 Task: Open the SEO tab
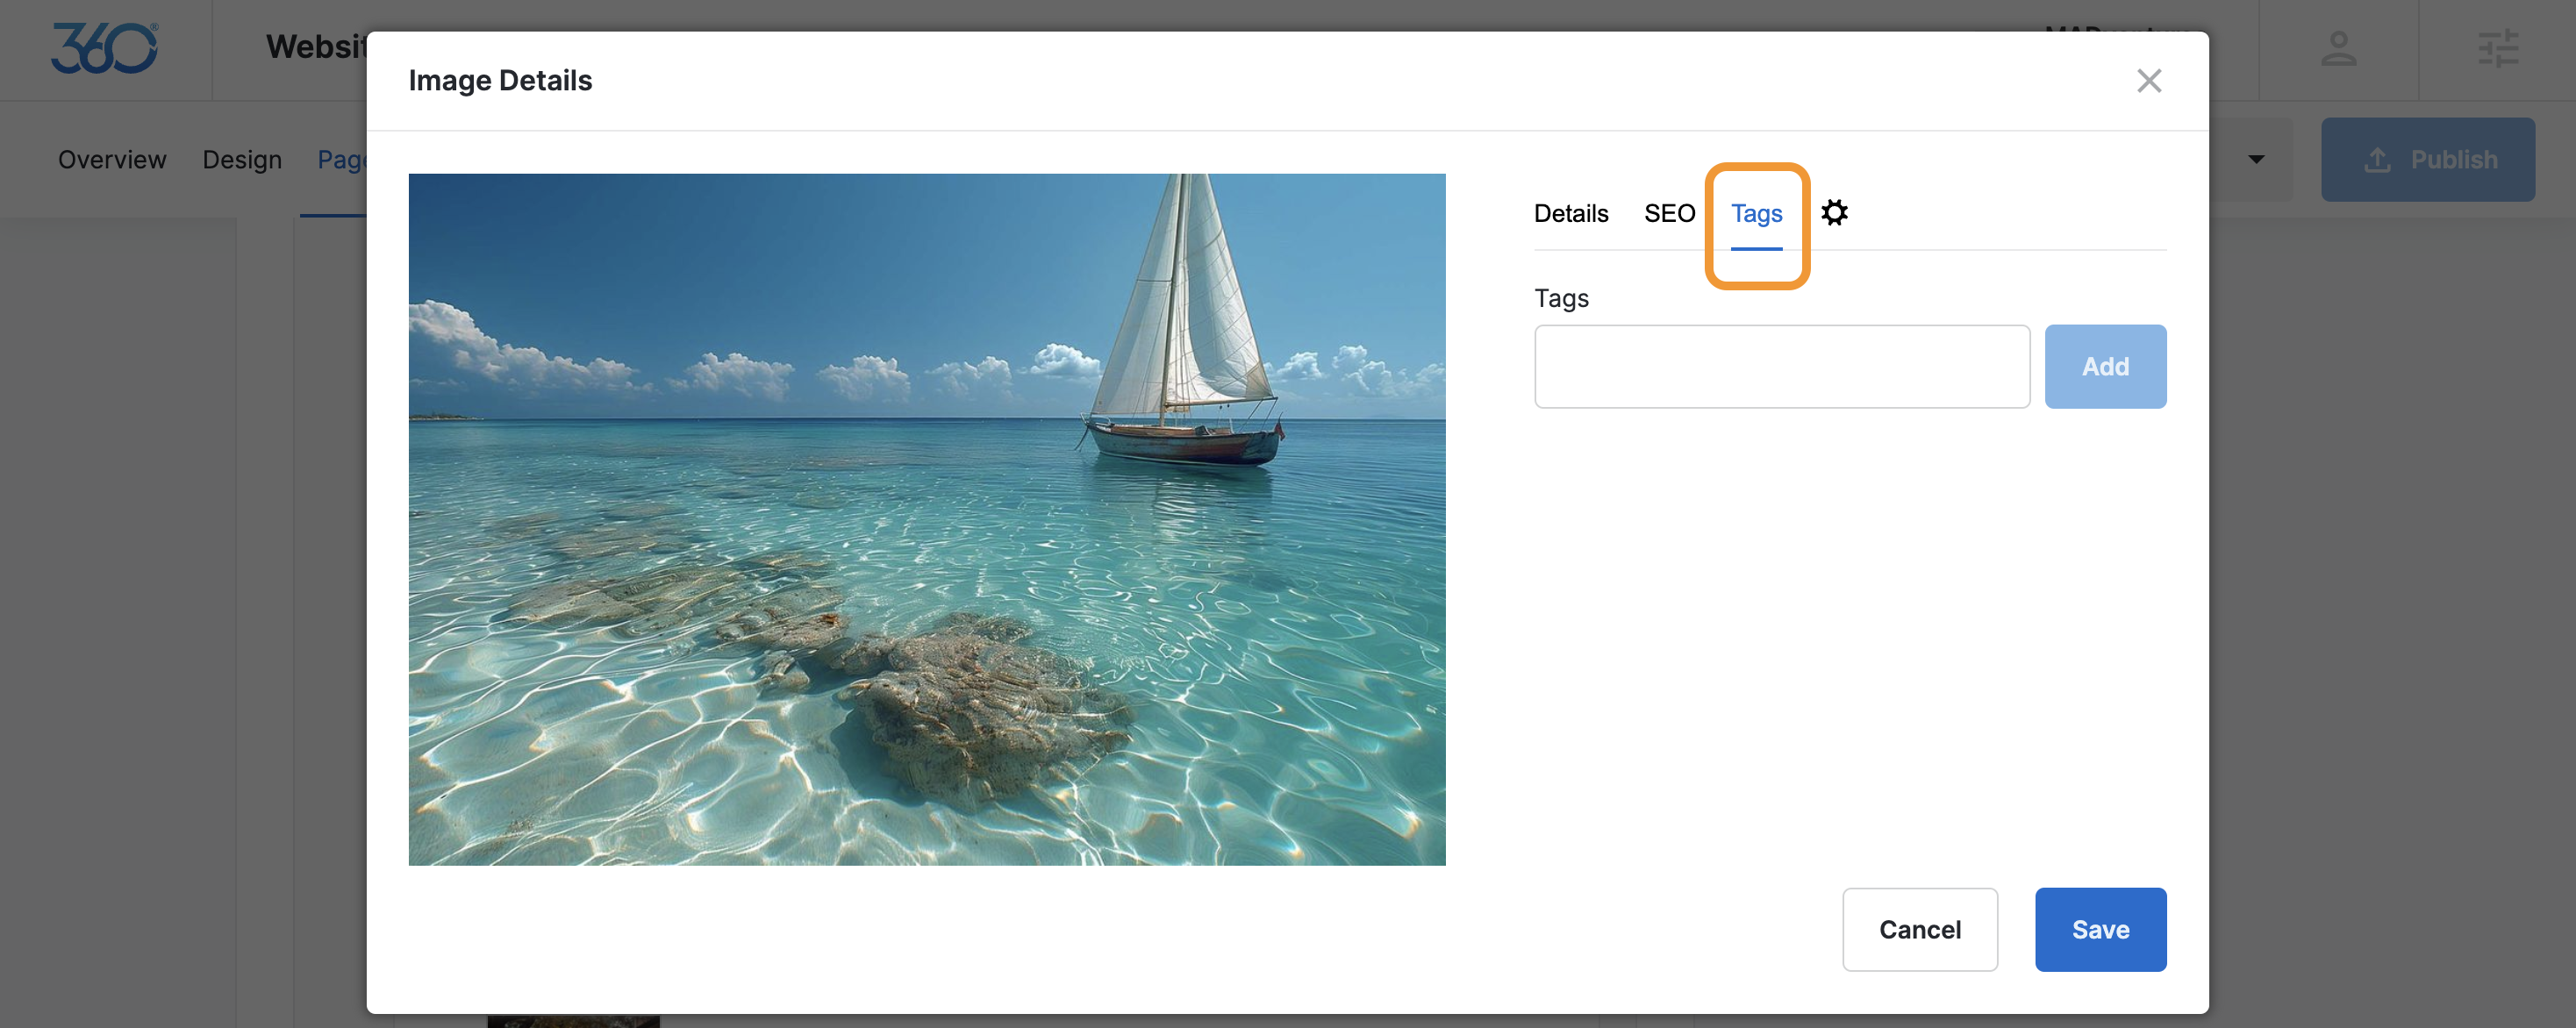[1669, 213]
